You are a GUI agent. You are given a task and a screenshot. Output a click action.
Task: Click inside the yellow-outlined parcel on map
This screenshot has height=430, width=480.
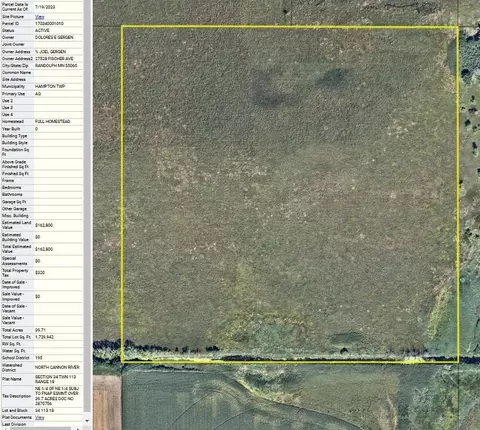290,194
